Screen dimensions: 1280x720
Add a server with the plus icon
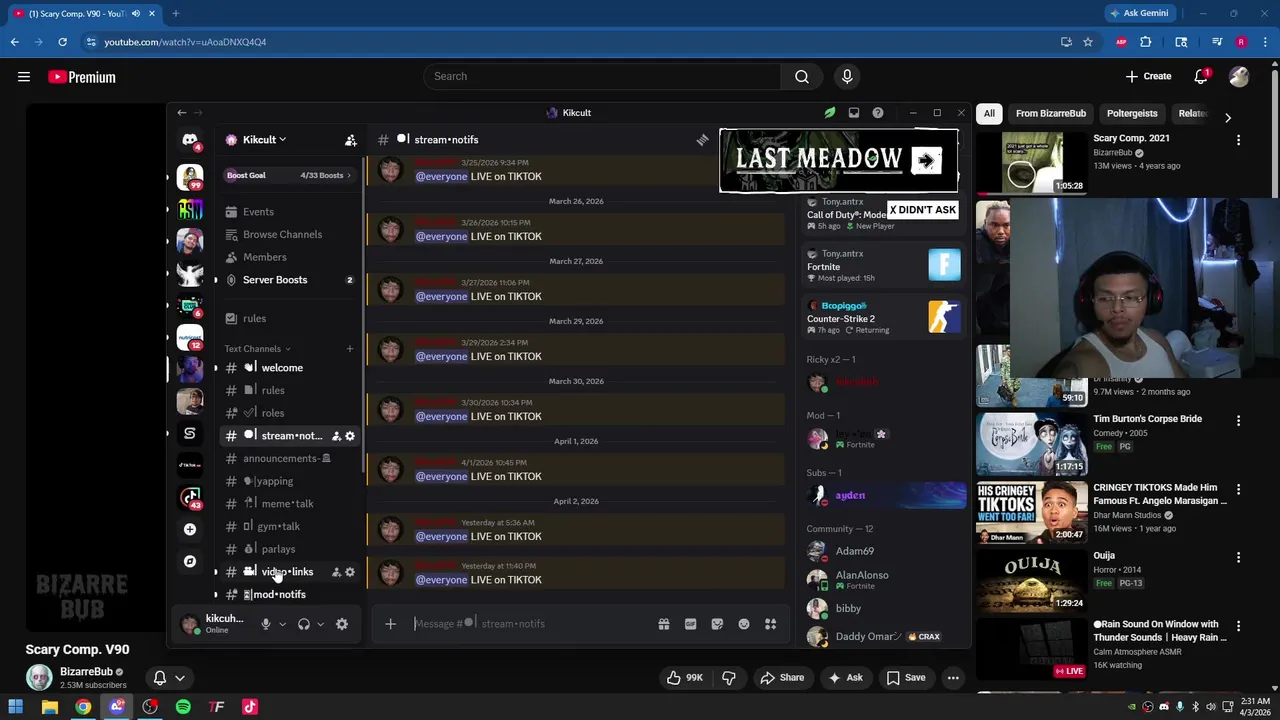(190, 529)
